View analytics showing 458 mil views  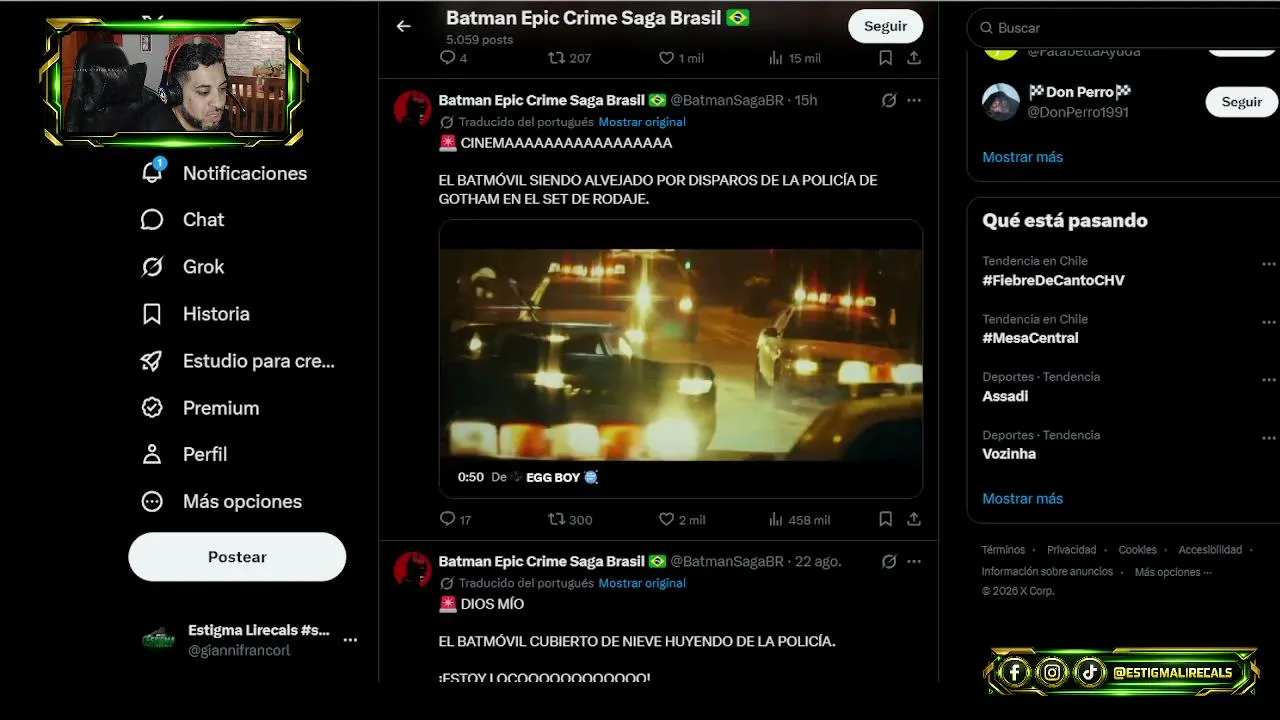[776, 519]
